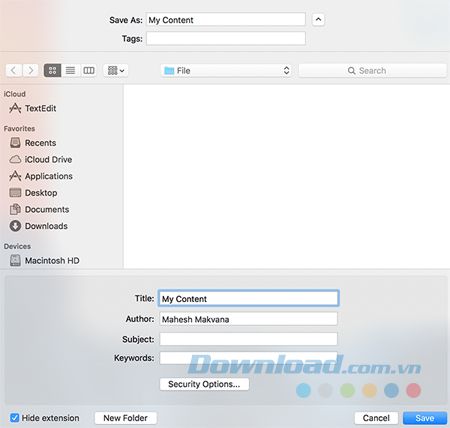The image size is (450, 428).
Task: Create a New Folder
Action: click(x=126, y=418)
